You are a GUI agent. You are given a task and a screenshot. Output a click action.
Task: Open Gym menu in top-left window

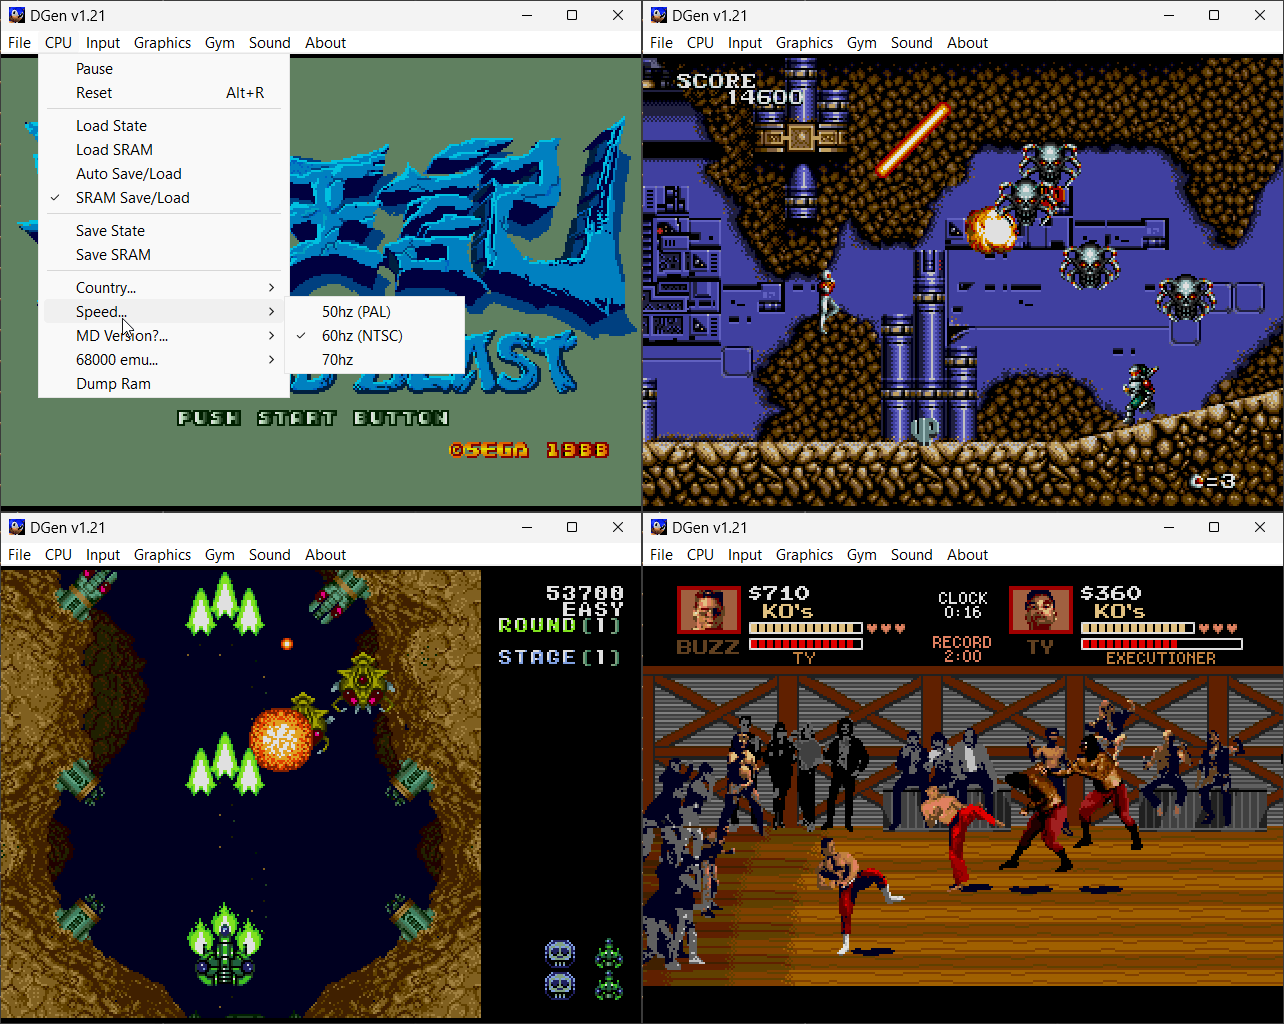tap(220, 43)
